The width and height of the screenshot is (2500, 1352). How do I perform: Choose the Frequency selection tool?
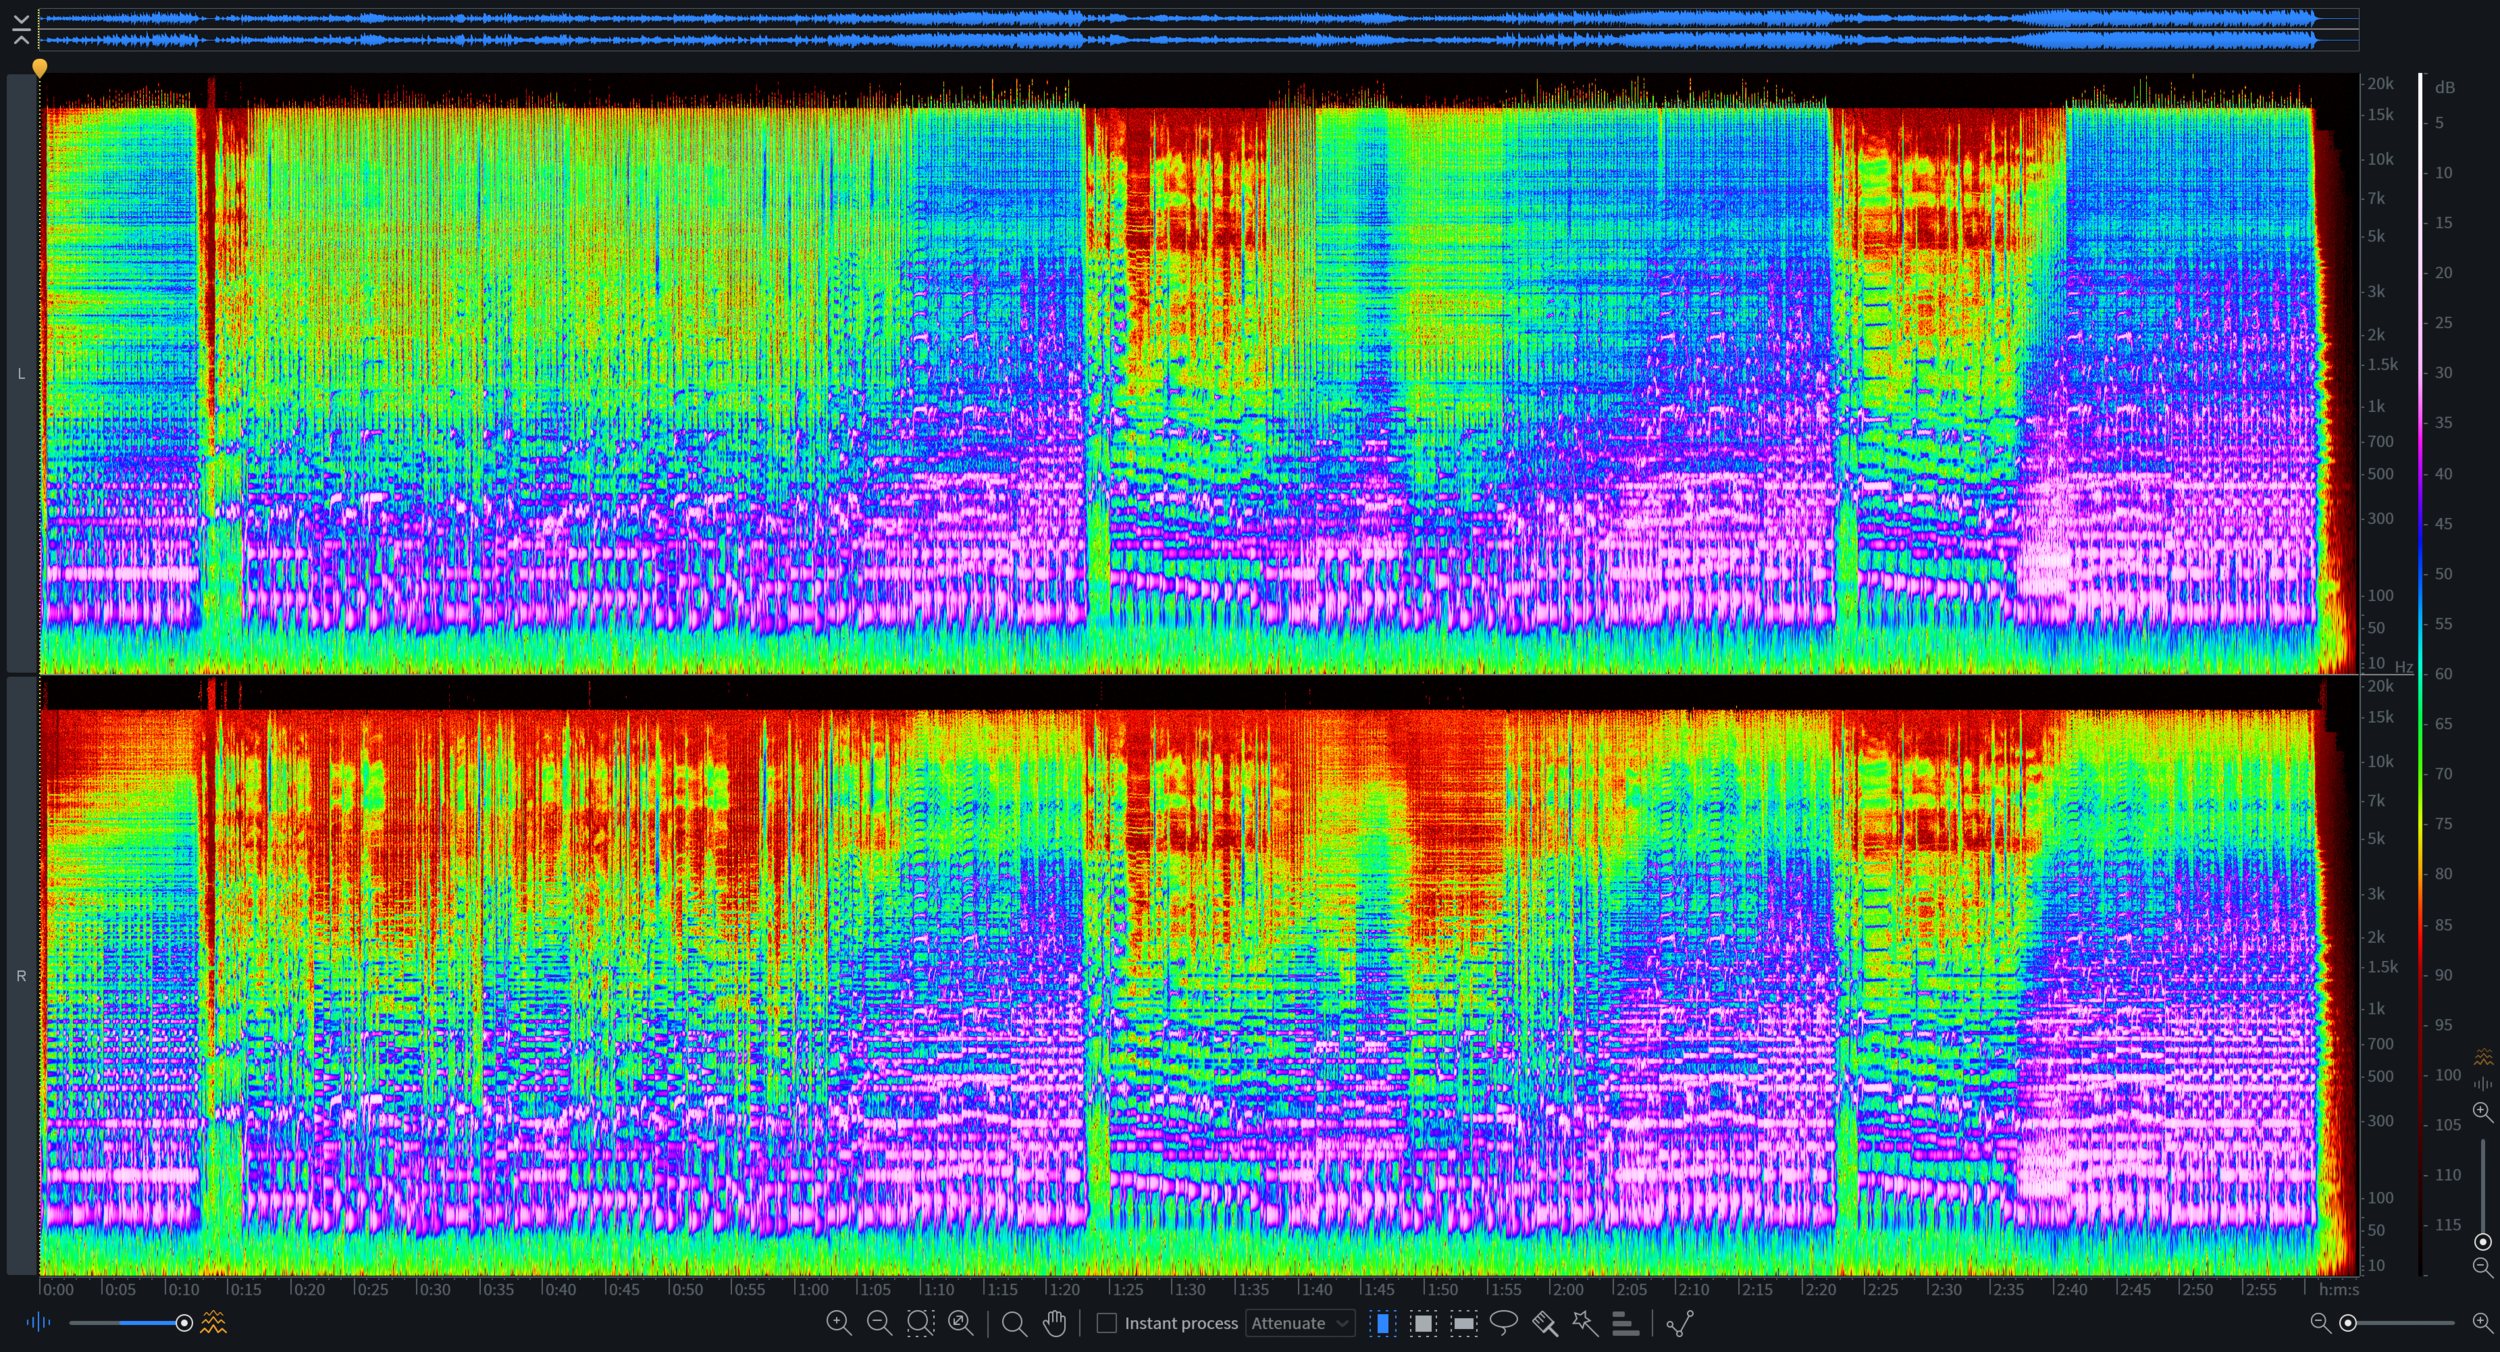[x=1463, y=1323]
